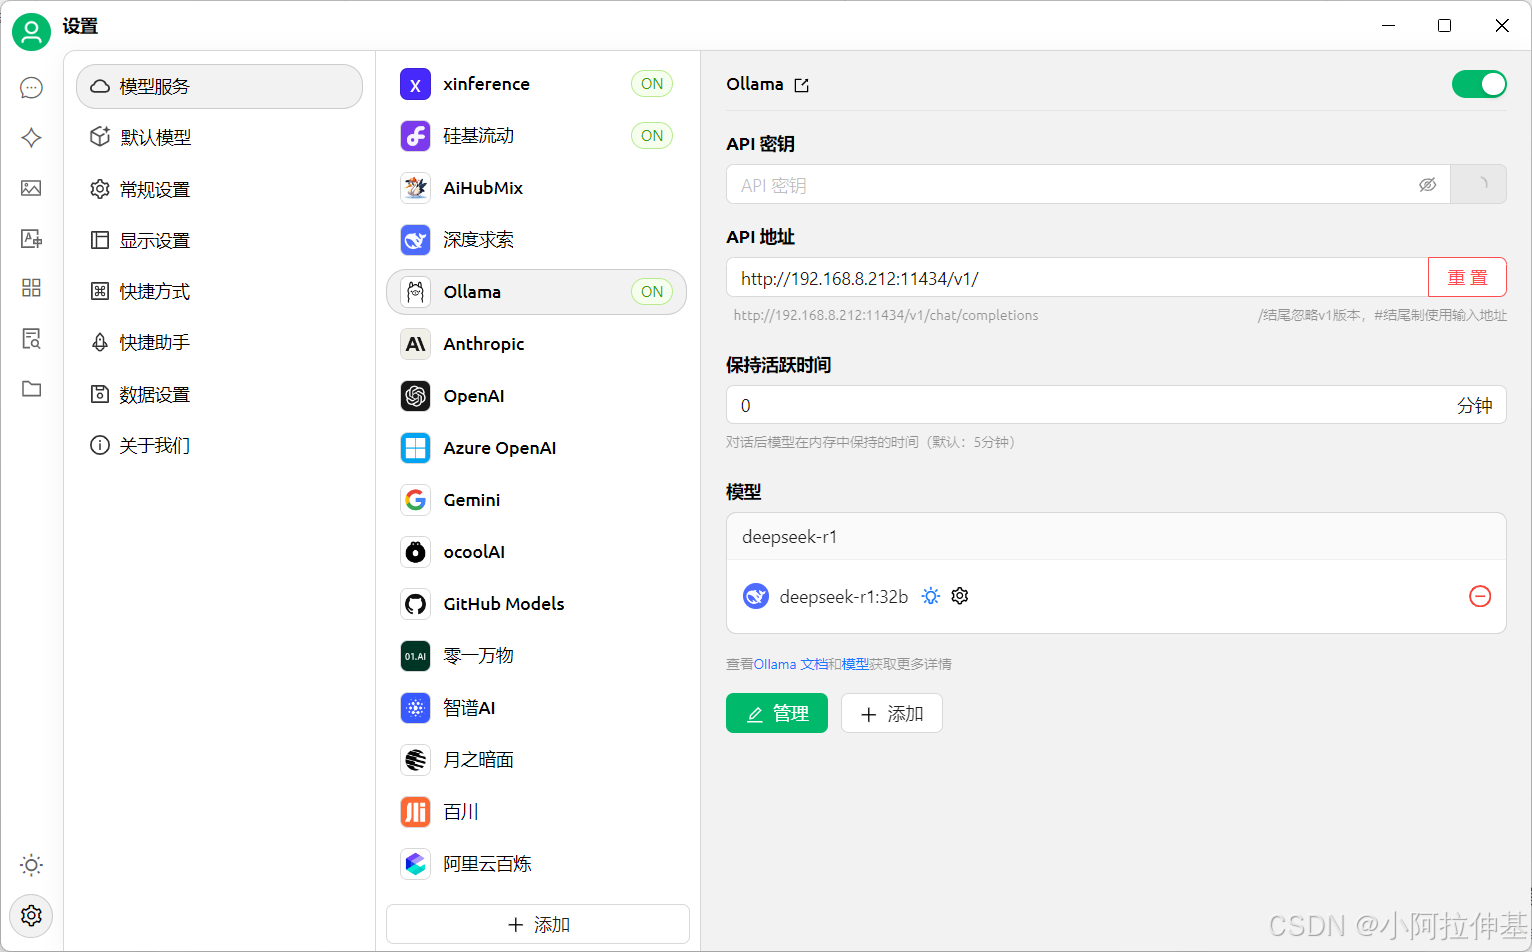Open the knowledge base sidebar icon

[x=31, y=338]
